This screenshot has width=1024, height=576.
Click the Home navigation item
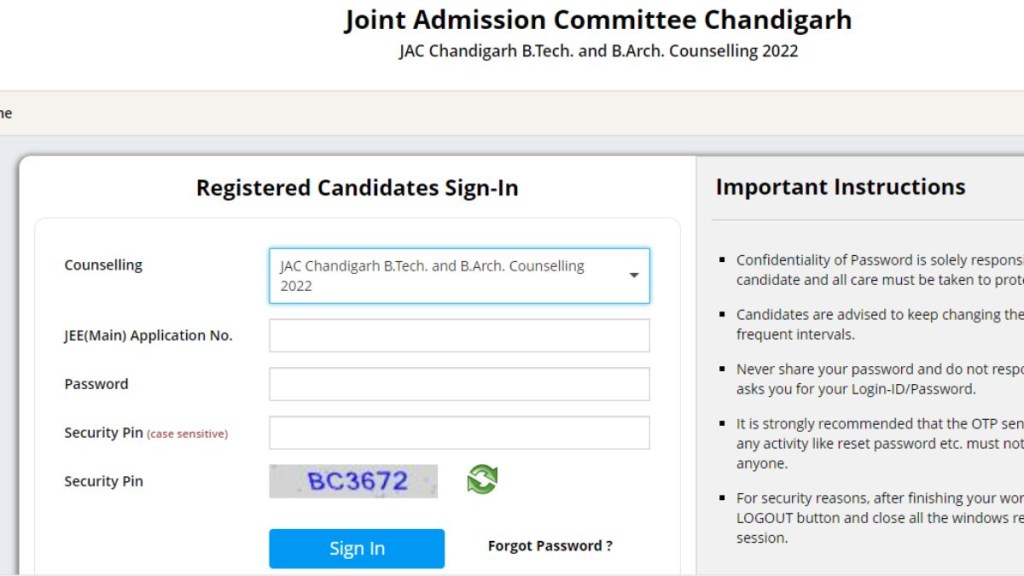[x=7, y=113]
